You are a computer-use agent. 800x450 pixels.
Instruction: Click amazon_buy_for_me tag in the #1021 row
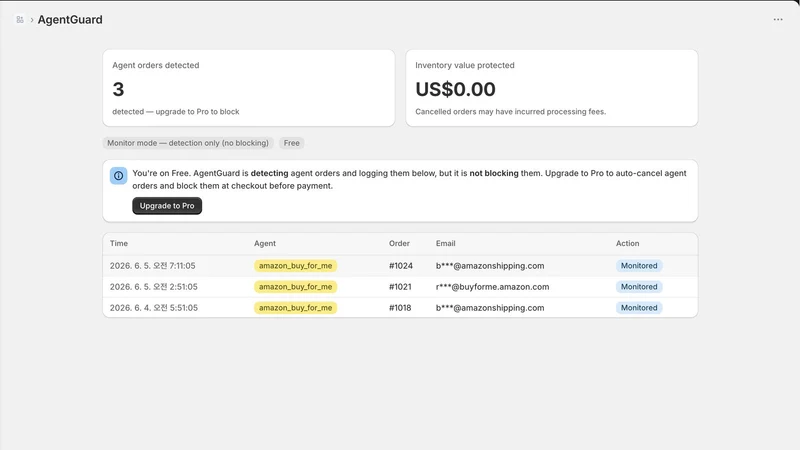click(x=295, y=287)
